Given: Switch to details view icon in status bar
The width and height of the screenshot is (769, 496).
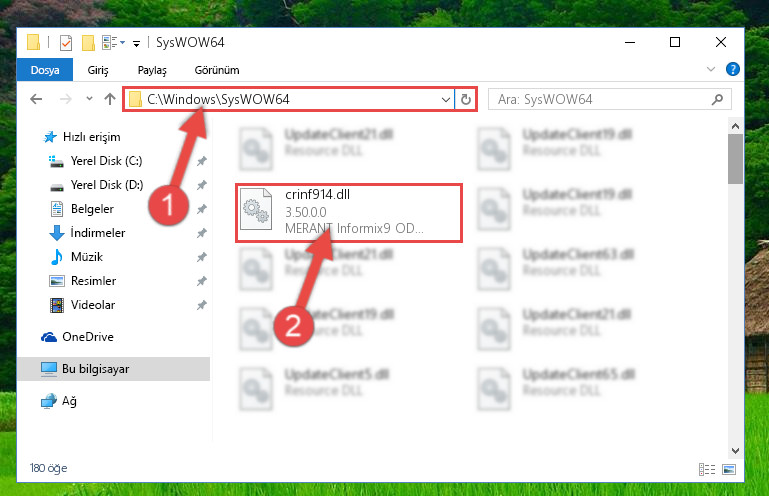Looking at the screenshot, I should click(707, 469).
